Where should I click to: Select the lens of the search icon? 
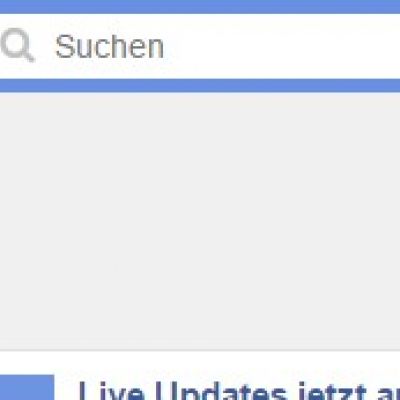pos(15,42)
